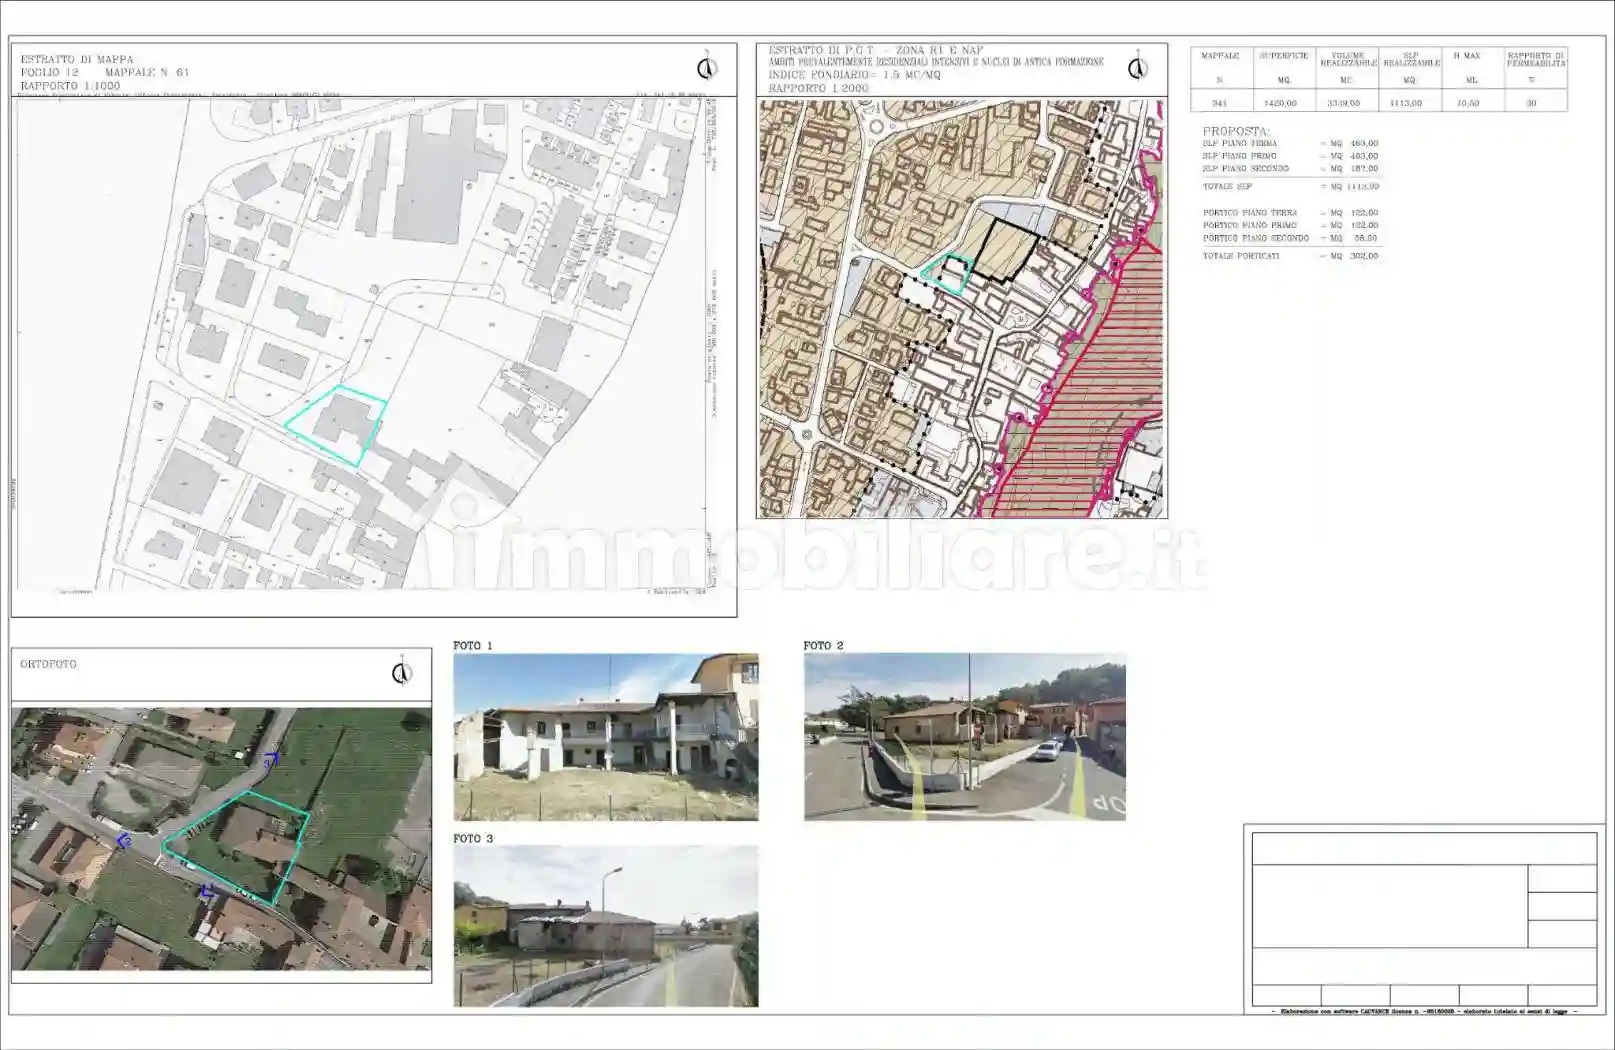Select blue viewpoint marker 2 on the orthophoto
The image size is (1615, 1050).
coord(124,841)
